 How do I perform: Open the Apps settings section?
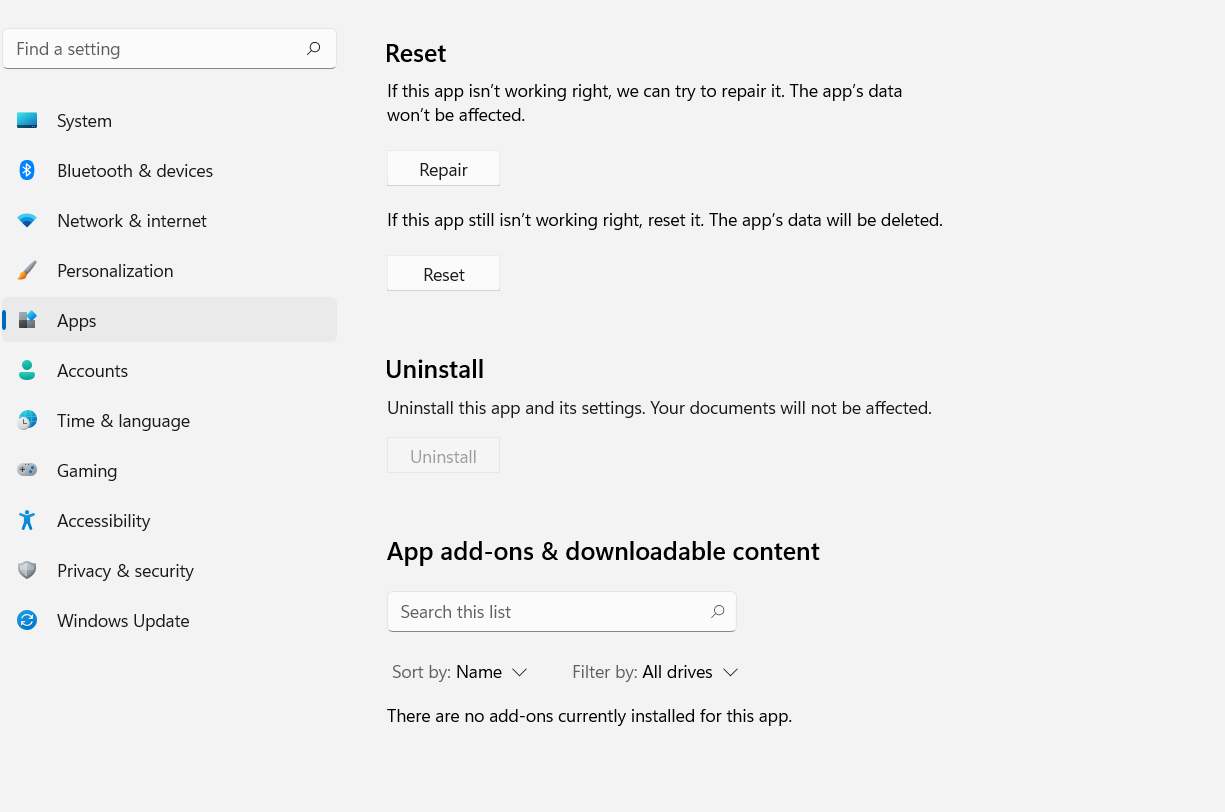(77, 321)
